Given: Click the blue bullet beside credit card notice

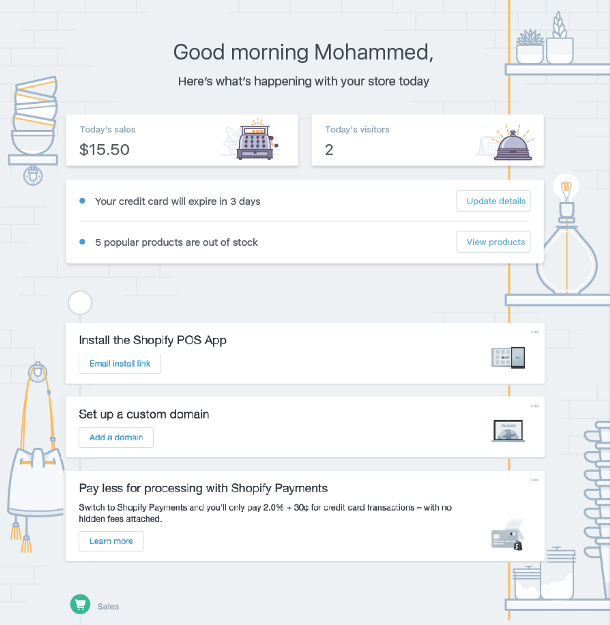Looking at the screenshot, I should [x=82, y=201].
